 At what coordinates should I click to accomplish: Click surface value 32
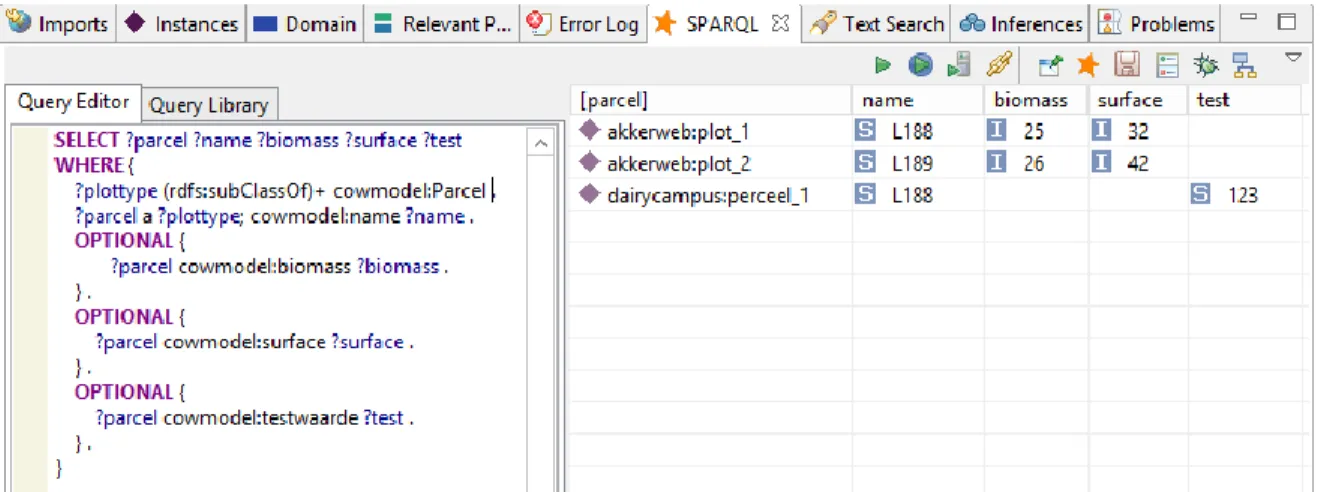click(x=1138, y=131)
